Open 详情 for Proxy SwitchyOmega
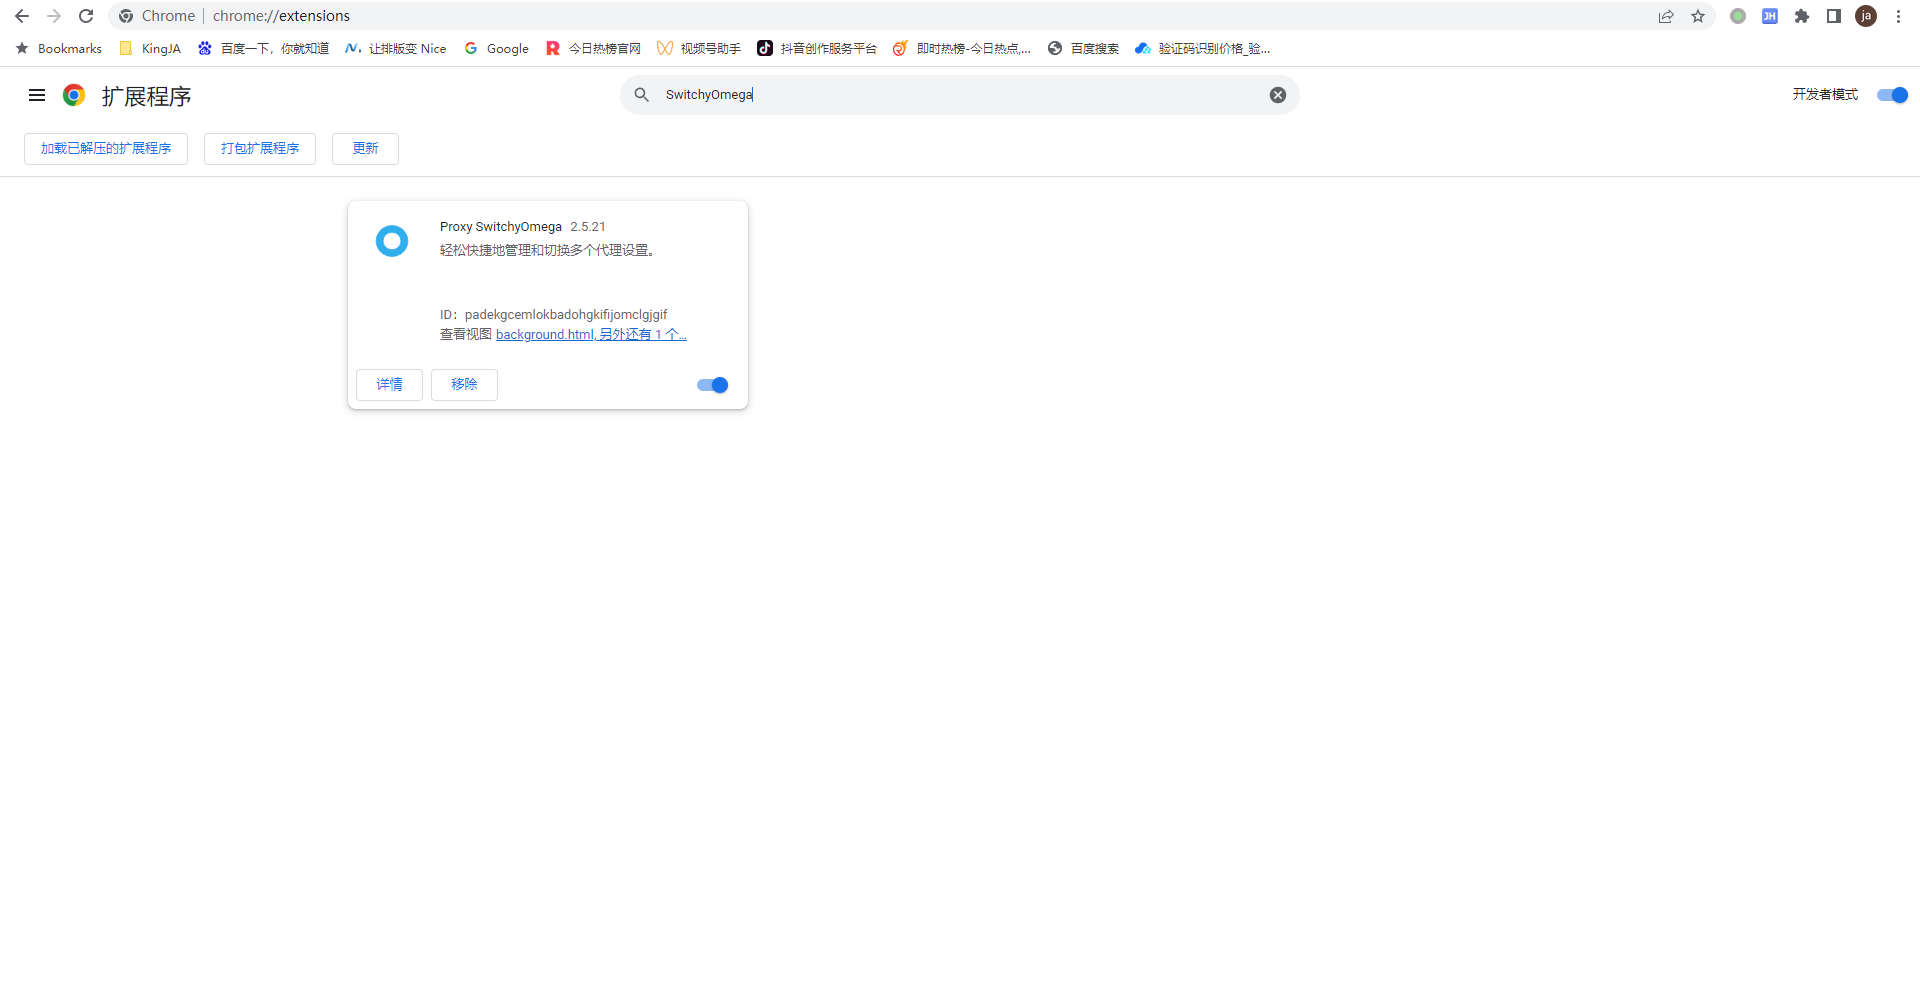The image size is (1920, 1001). (x=389, y=385)
